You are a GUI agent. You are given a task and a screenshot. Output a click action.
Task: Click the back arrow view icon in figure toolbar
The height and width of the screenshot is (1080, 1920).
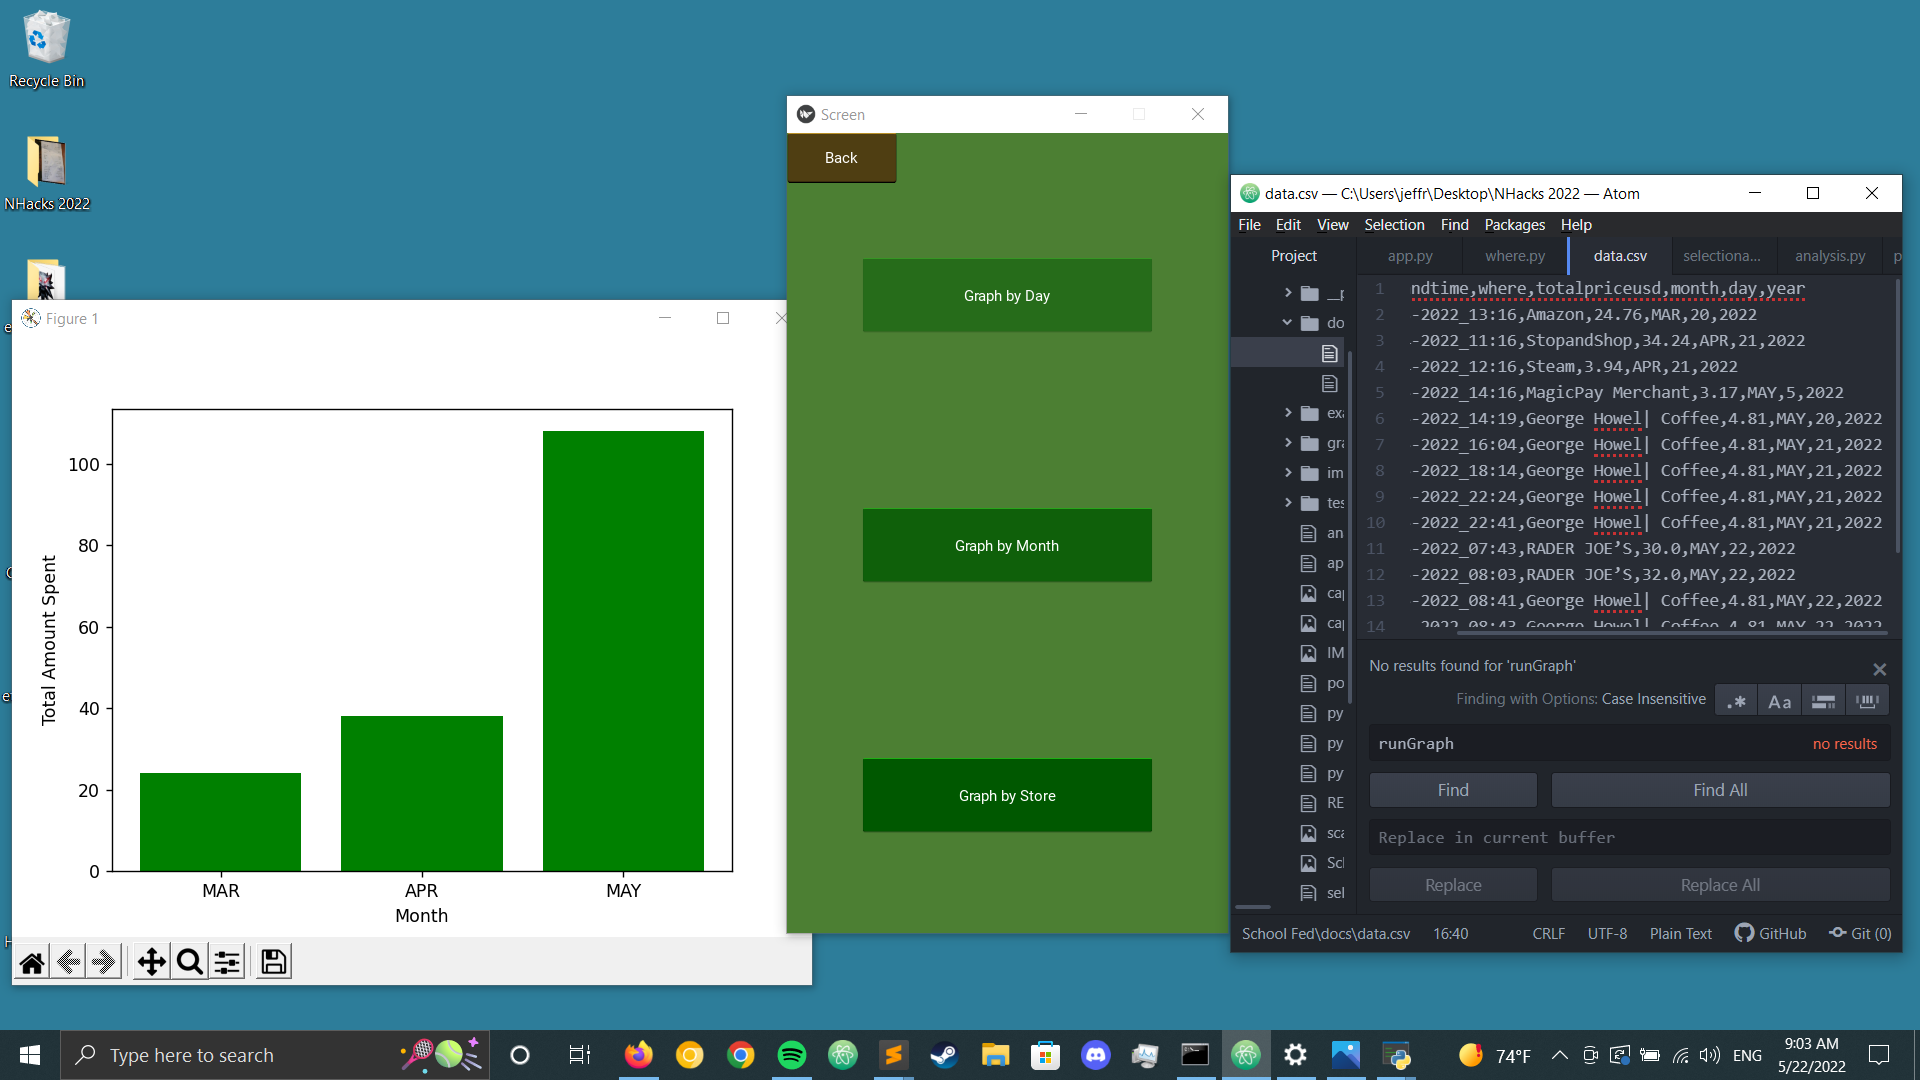[68, 962]
